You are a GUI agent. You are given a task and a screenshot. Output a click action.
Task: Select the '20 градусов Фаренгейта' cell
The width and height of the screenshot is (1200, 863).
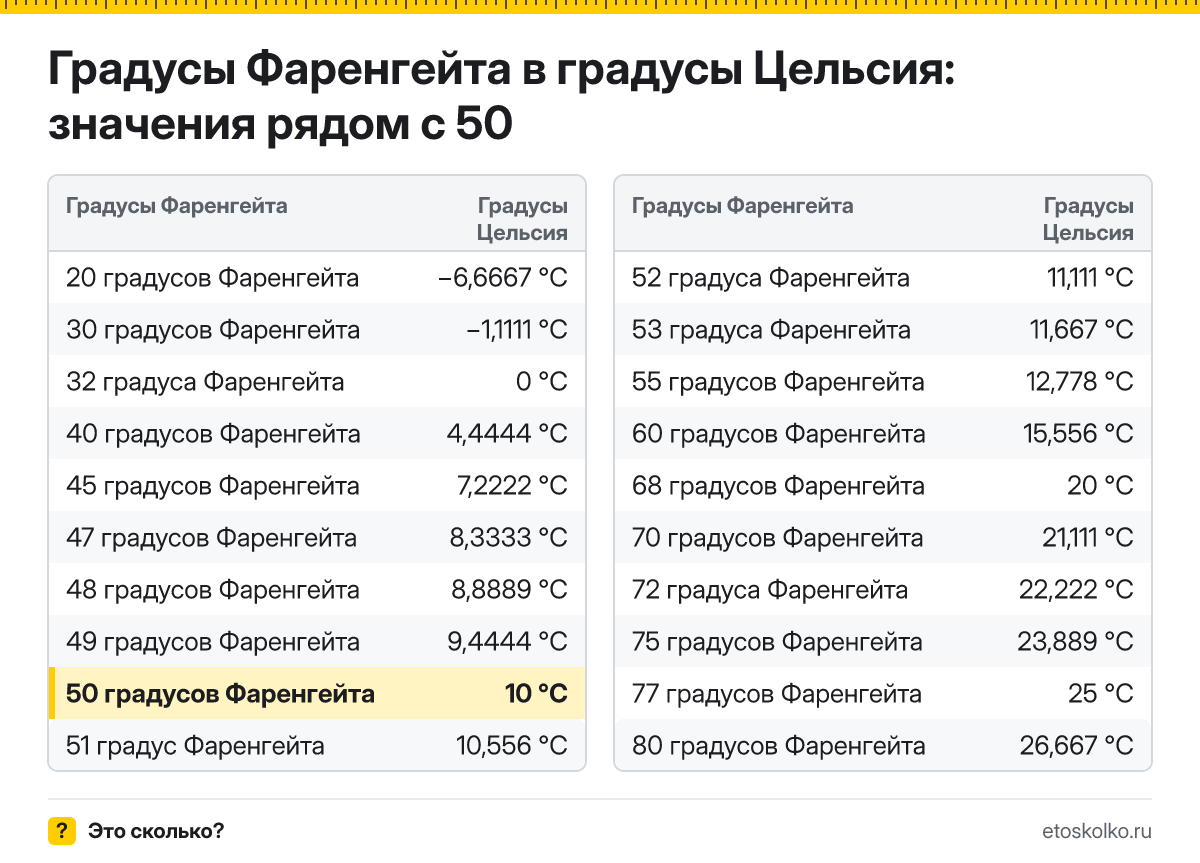click(x=213, y=278)
